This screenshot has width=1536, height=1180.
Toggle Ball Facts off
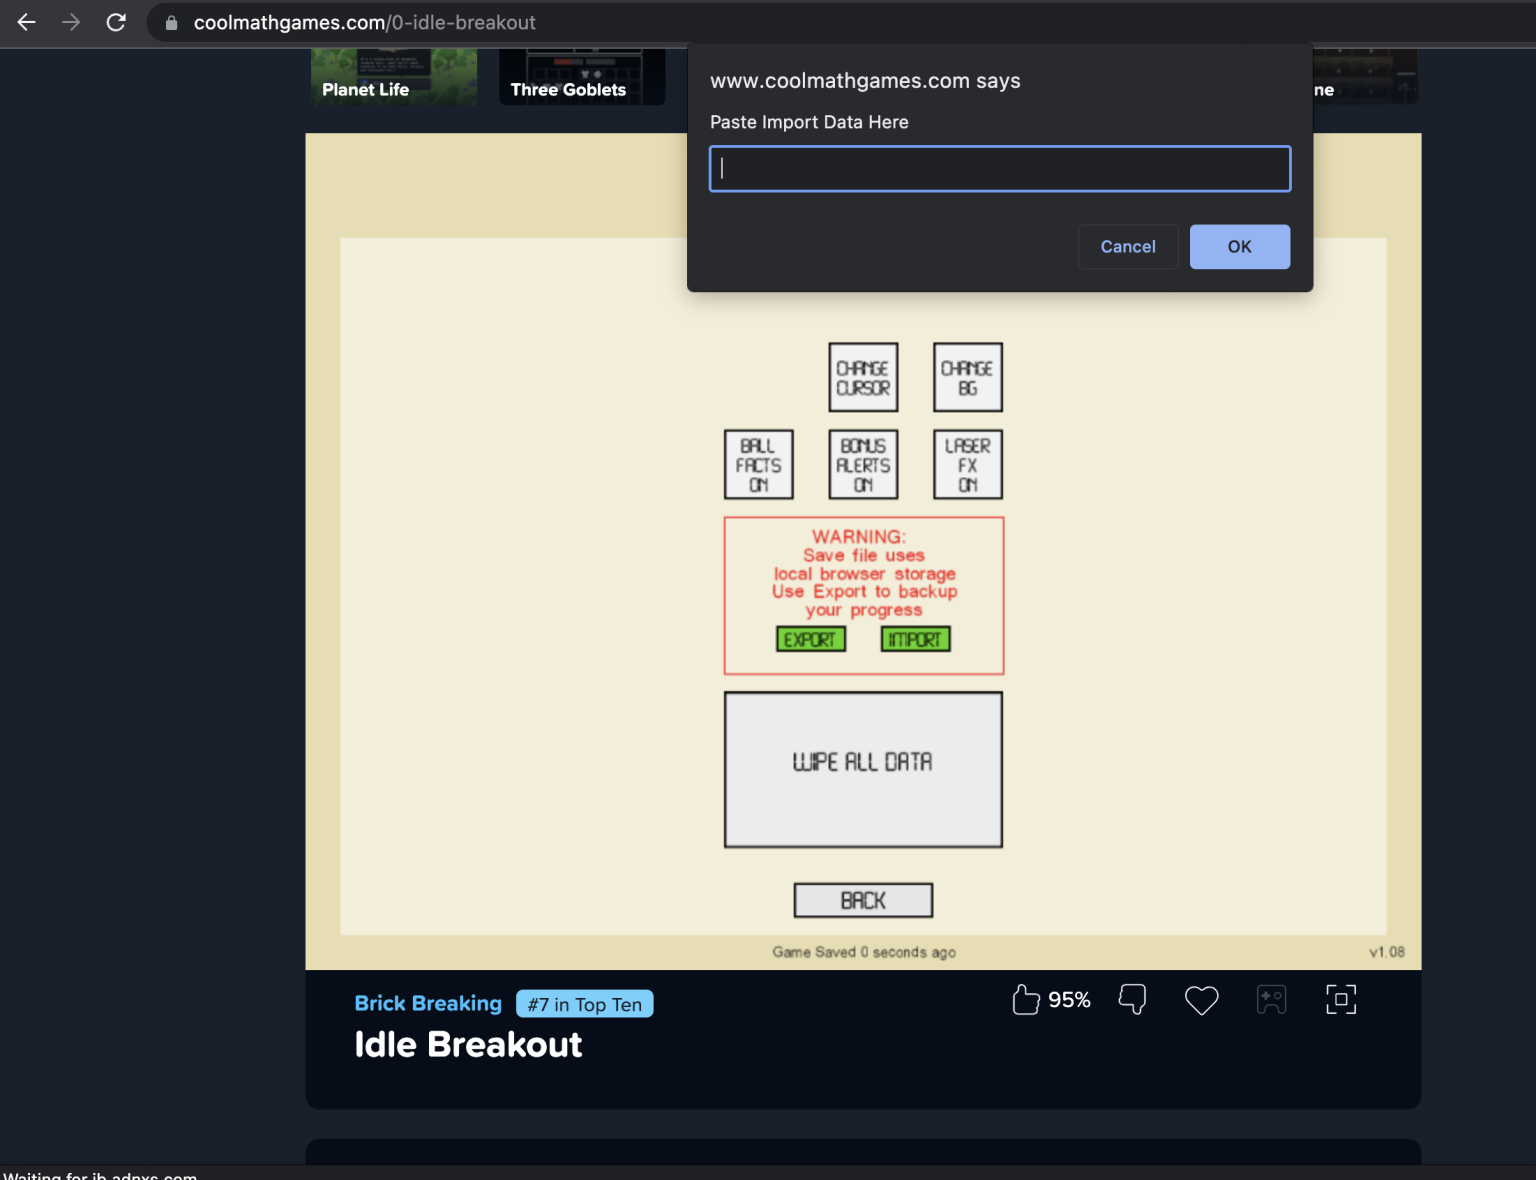[x=758, y=463]
